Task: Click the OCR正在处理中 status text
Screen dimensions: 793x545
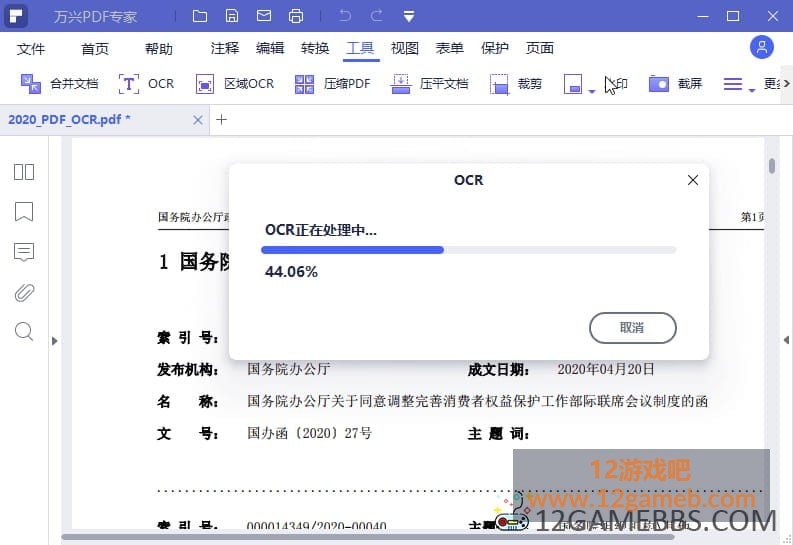Action: pos(321,230)
